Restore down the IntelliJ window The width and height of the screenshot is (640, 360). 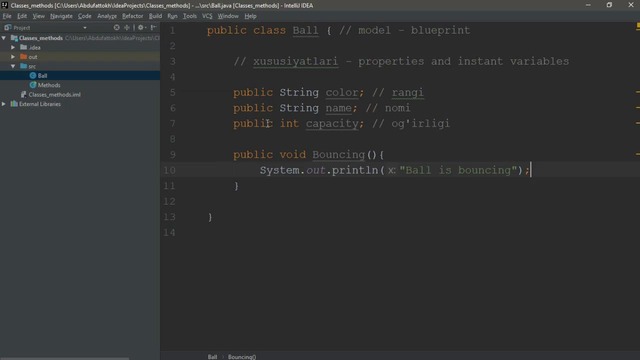[609, 5]
